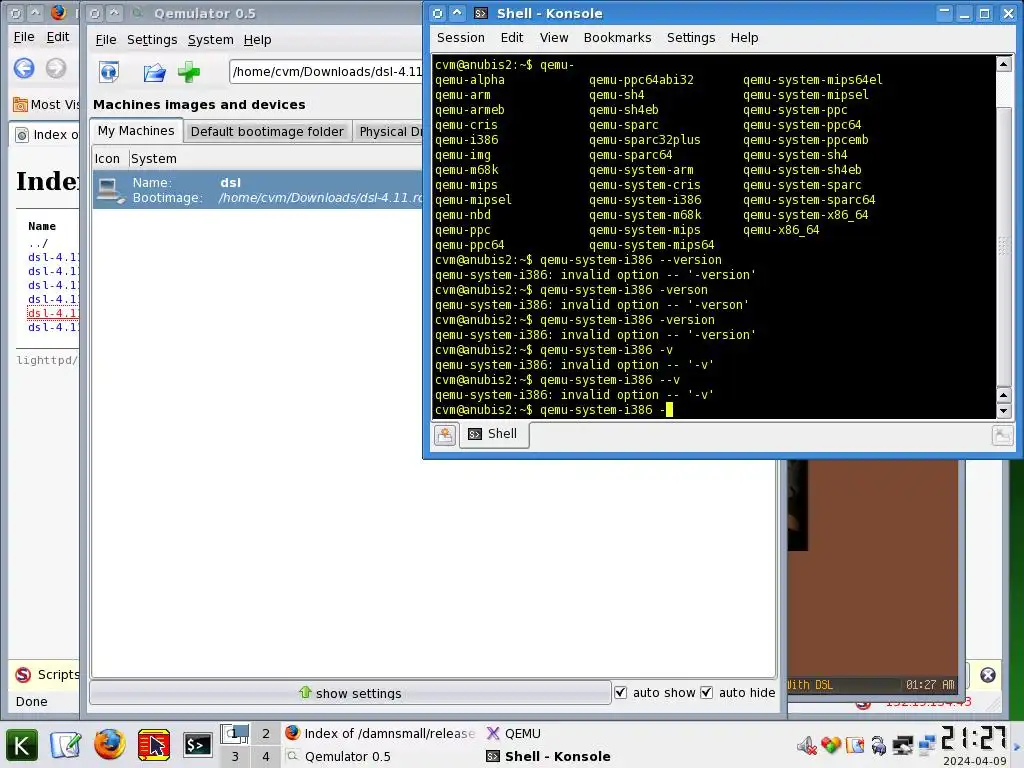This screenshot has width=1024, height=768.
Task: Switch to virtual desktop 1 in pager
Action: (x=235, y=733)
